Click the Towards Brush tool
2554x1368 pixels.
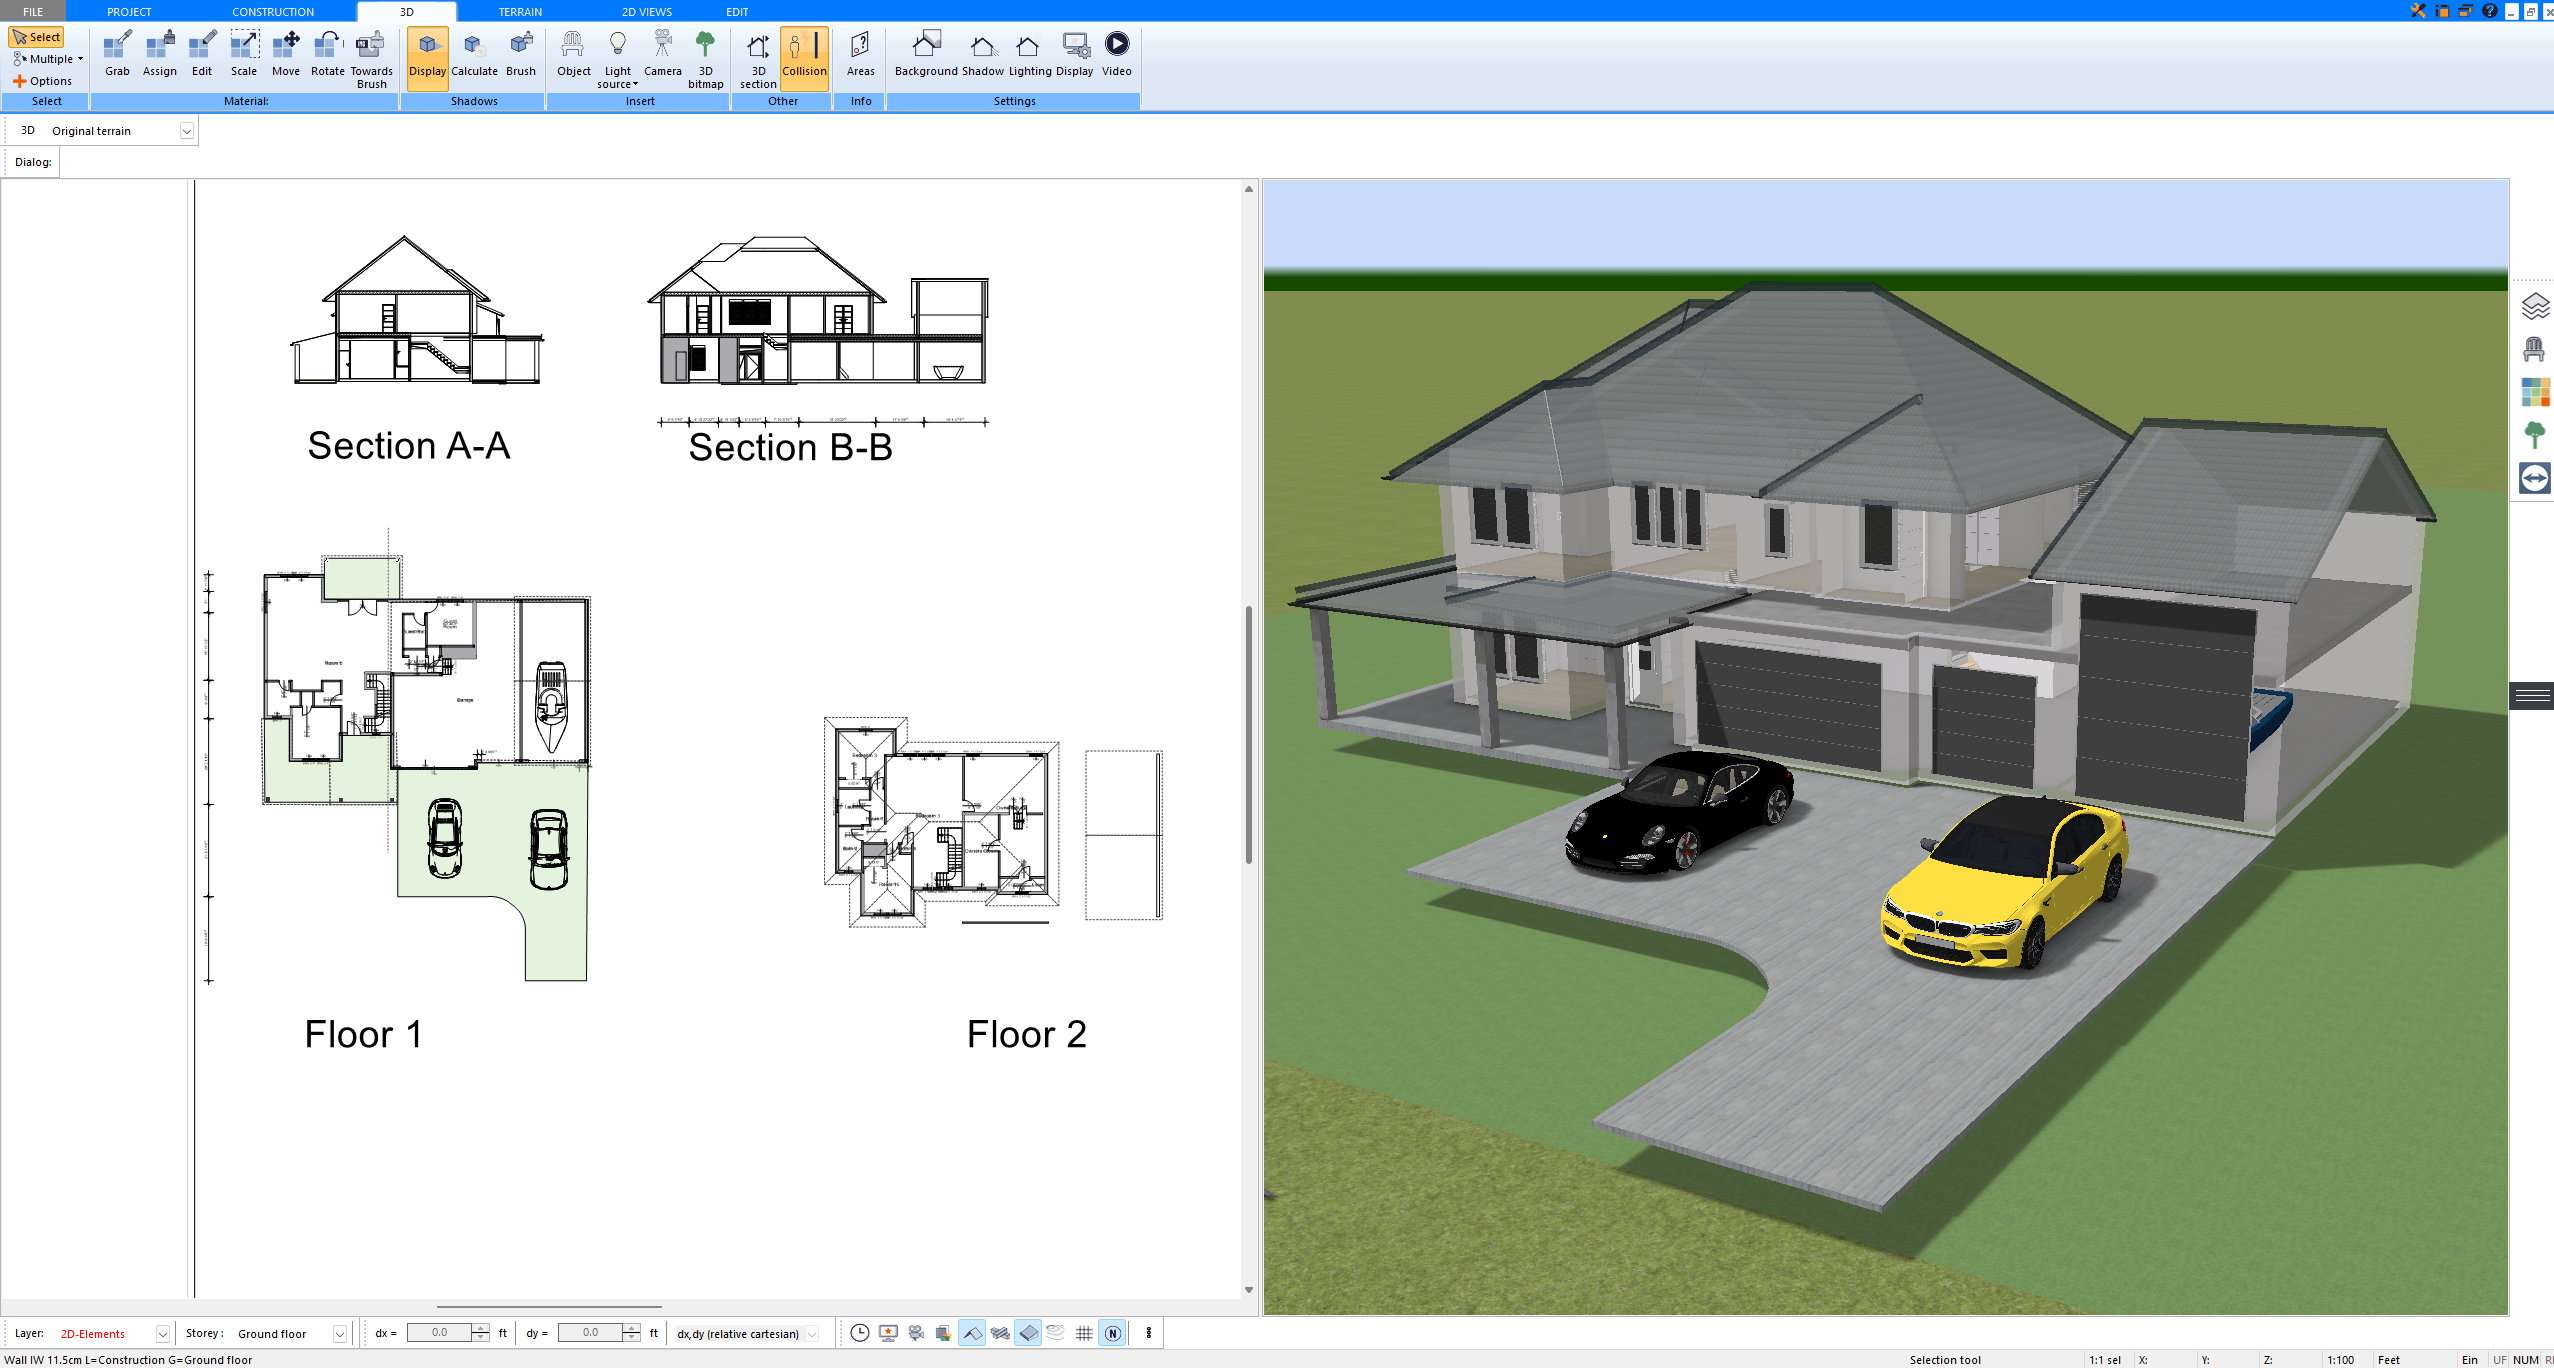[x=371, y=59]
